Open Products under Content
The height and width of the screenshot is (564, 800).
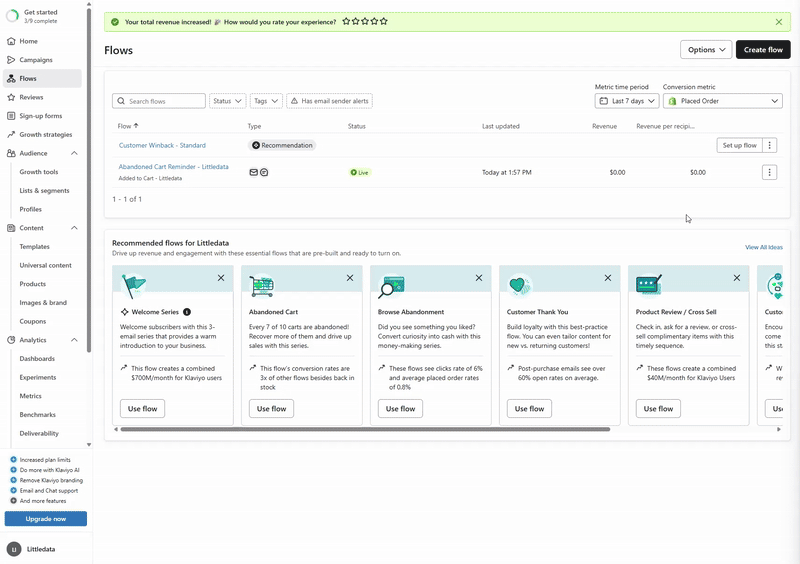[33, 284]
